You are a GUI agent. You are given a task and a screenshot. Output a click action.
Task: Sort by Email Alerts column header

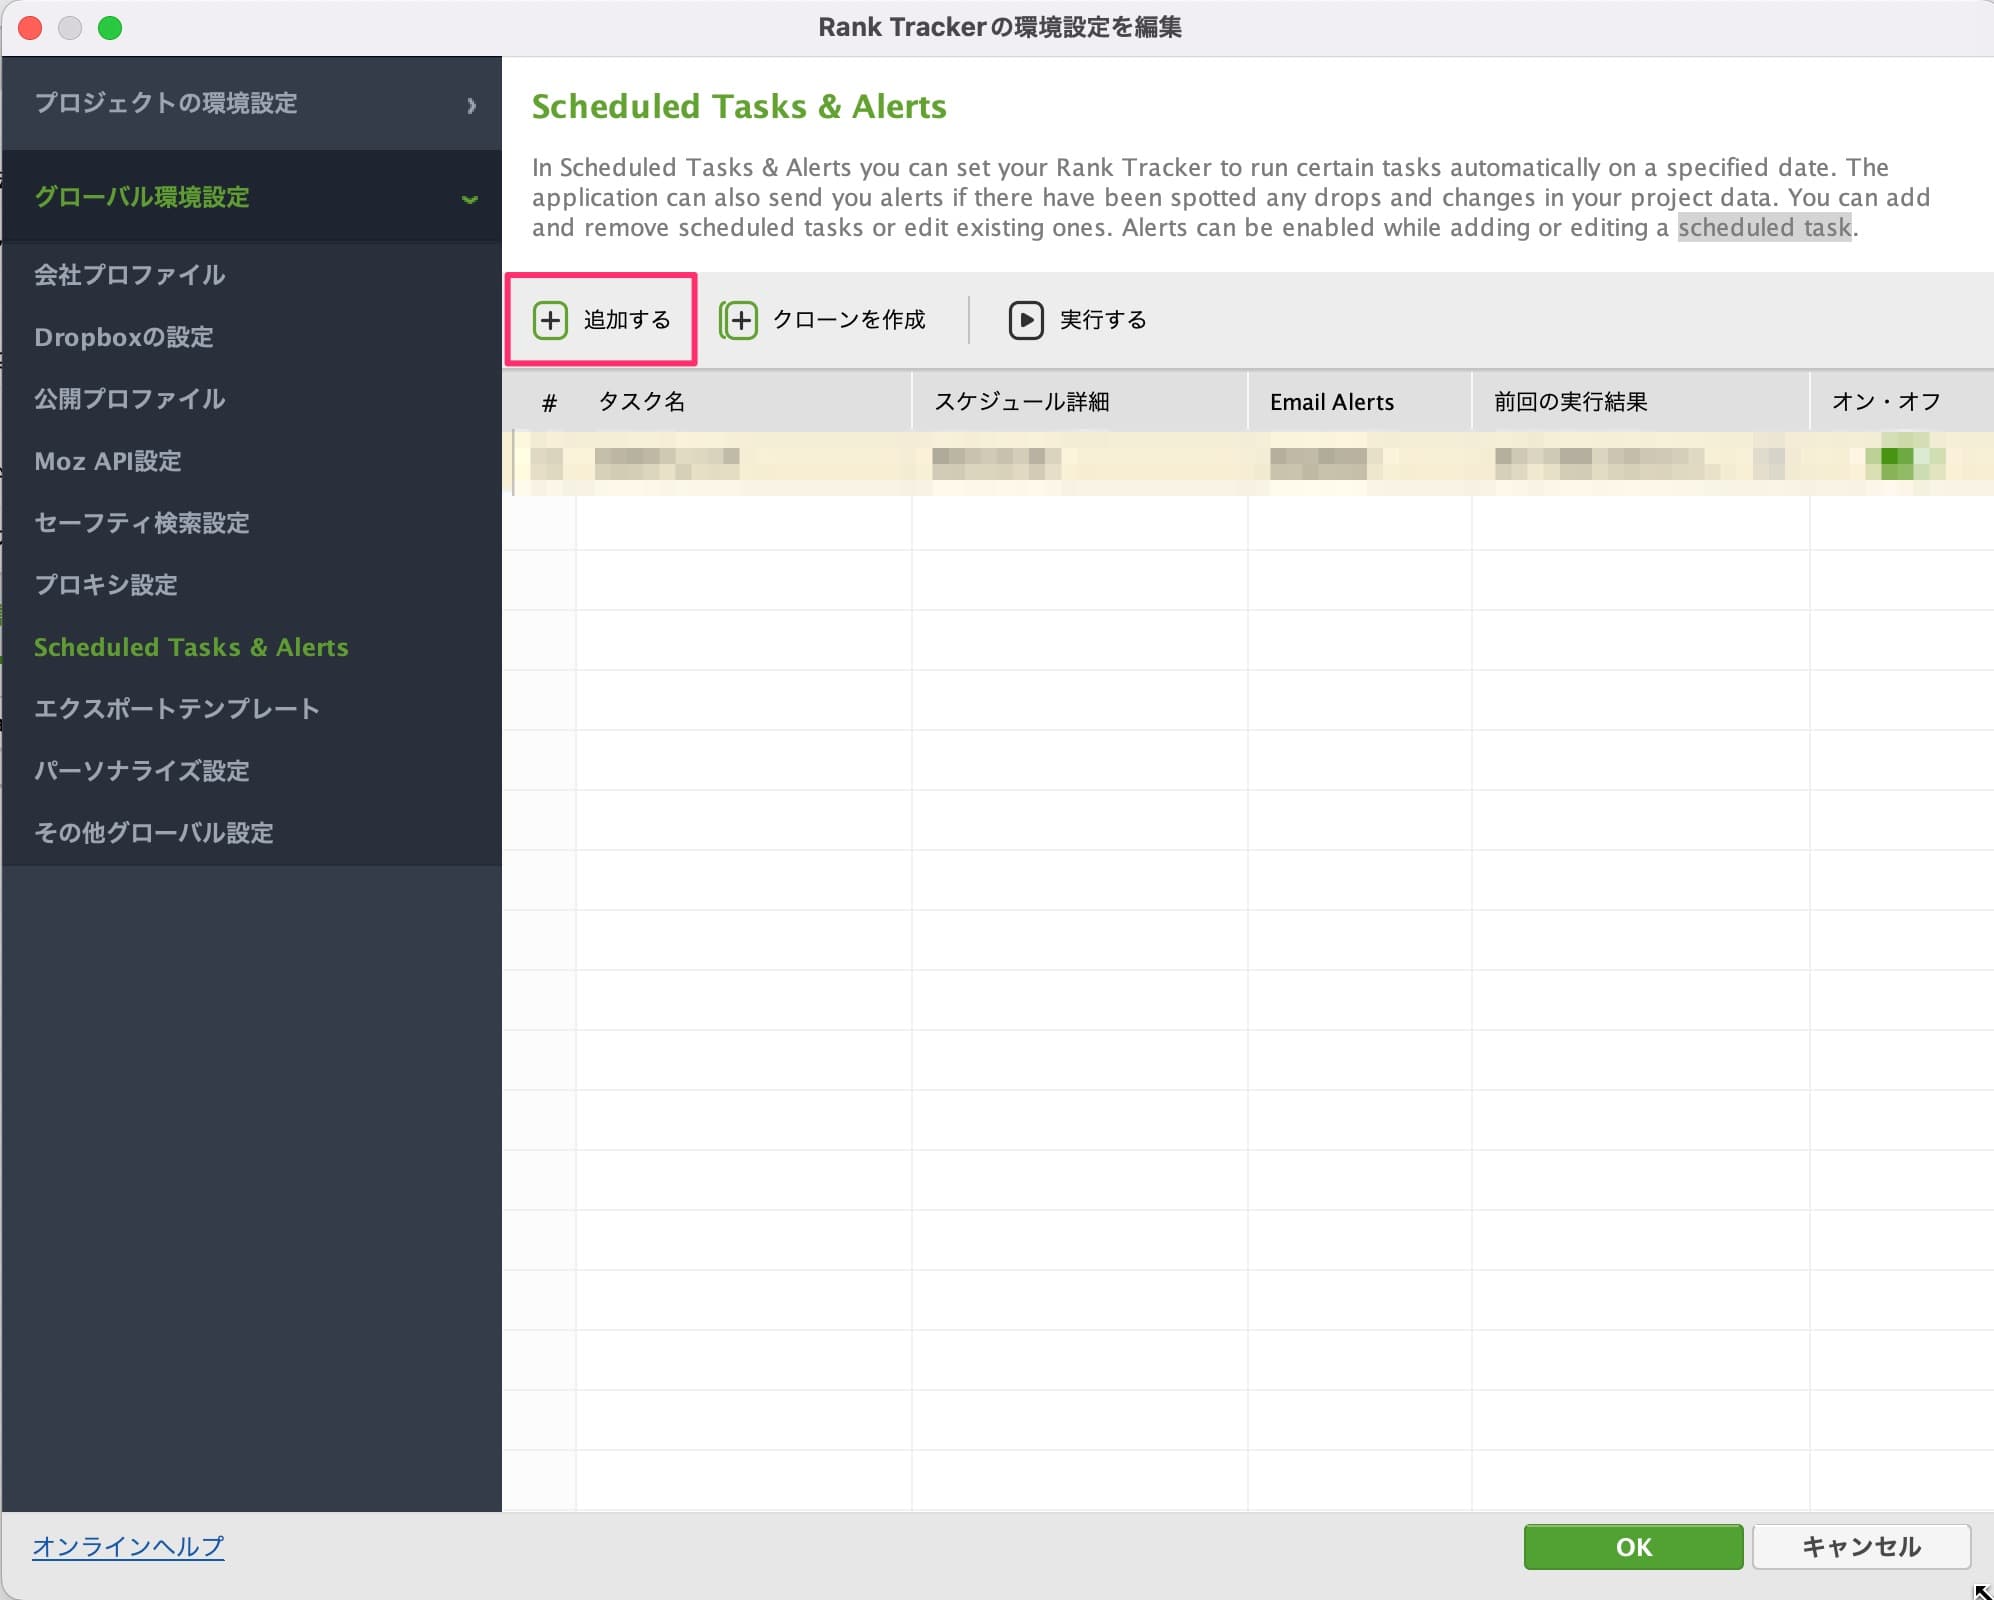click(x=1360, y=402)
